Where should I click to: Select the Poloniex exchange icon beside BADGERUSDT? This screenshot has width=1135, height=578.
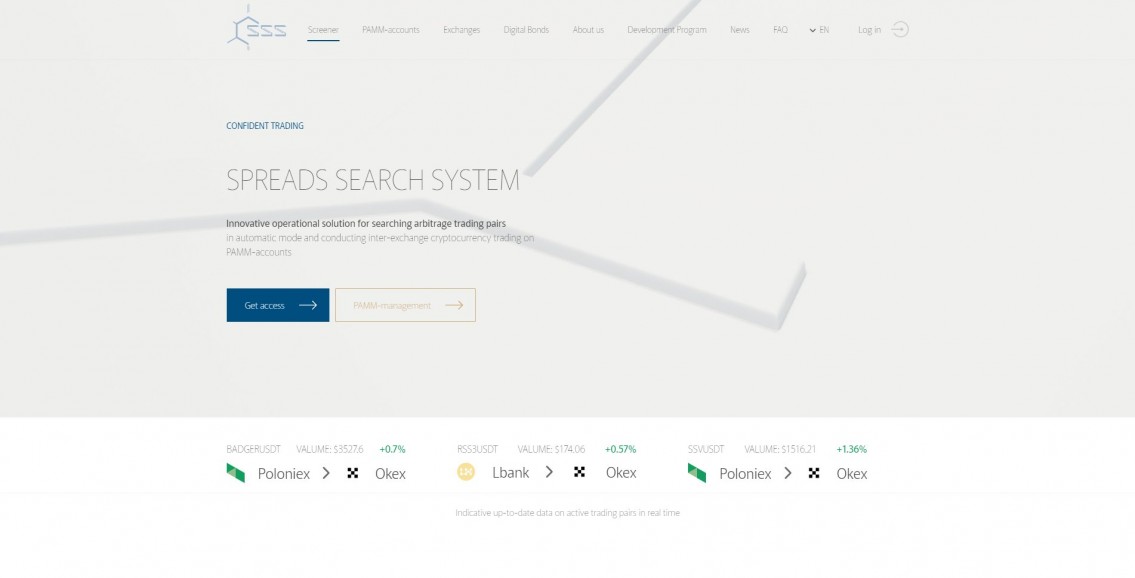point(238,473)
